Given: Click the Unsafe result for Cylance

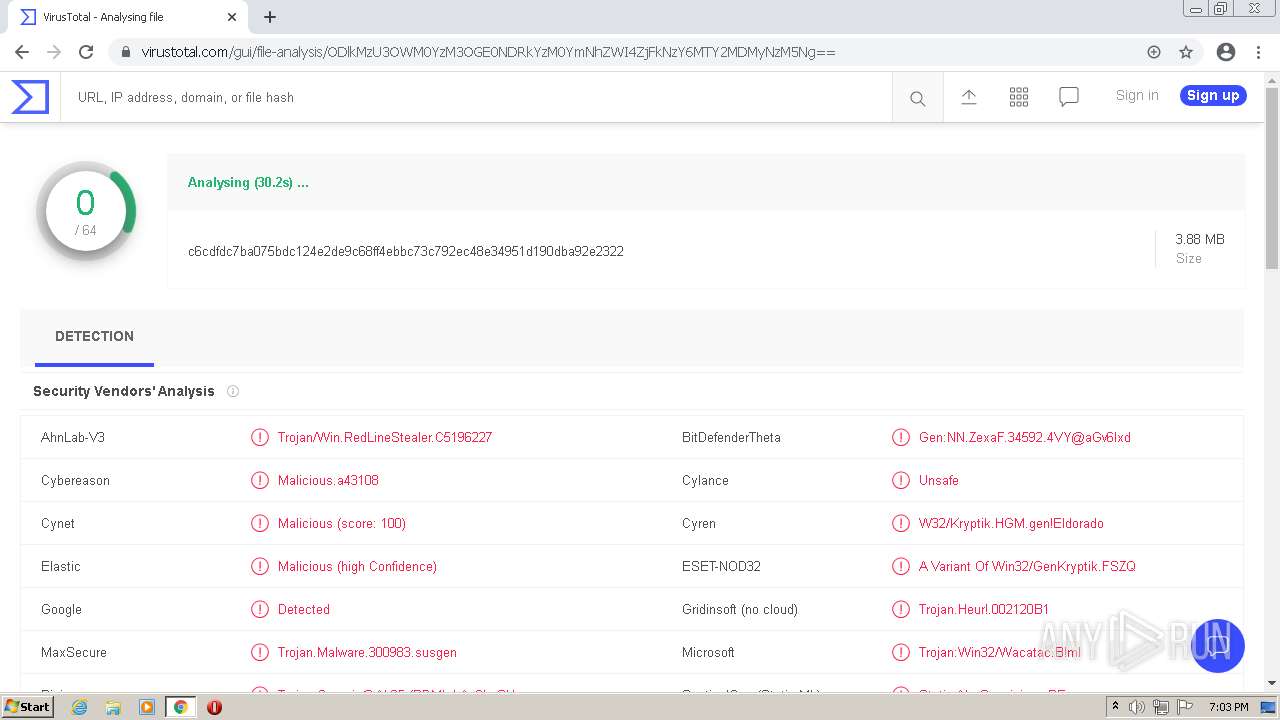Looking at the screenshot, I should (x=939, y=480).
